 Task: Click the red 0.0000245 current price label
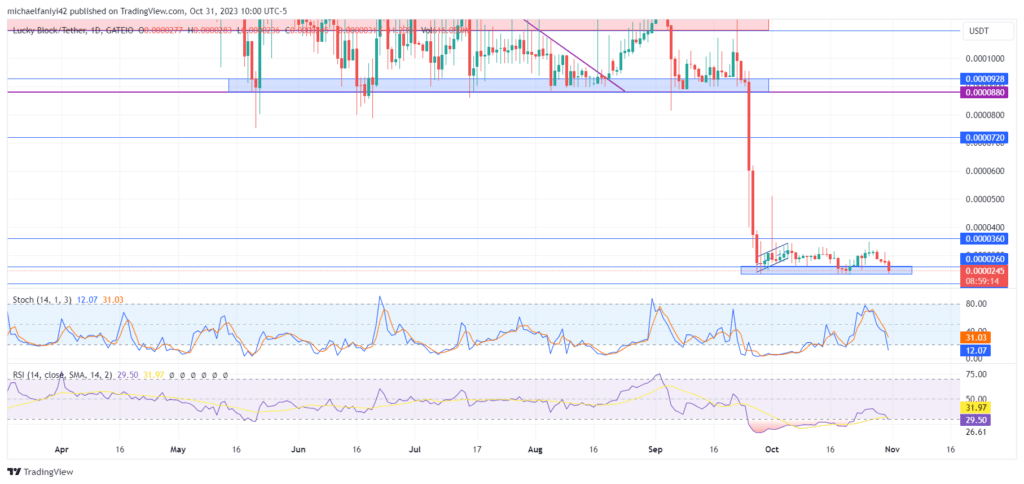(x=984, y=270)
